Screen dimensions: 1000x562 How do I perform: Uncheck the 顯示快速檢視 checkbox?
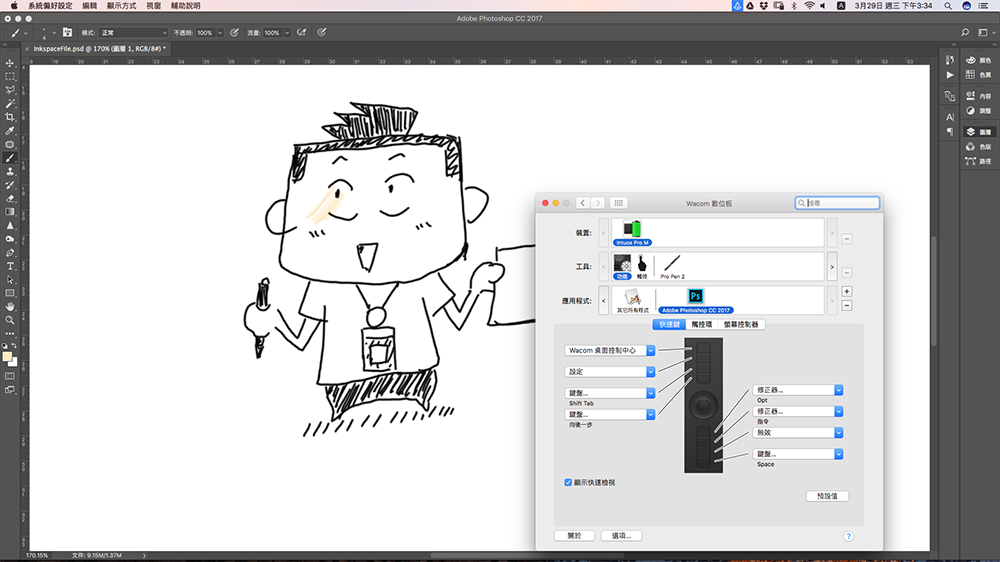coord(569,482)
